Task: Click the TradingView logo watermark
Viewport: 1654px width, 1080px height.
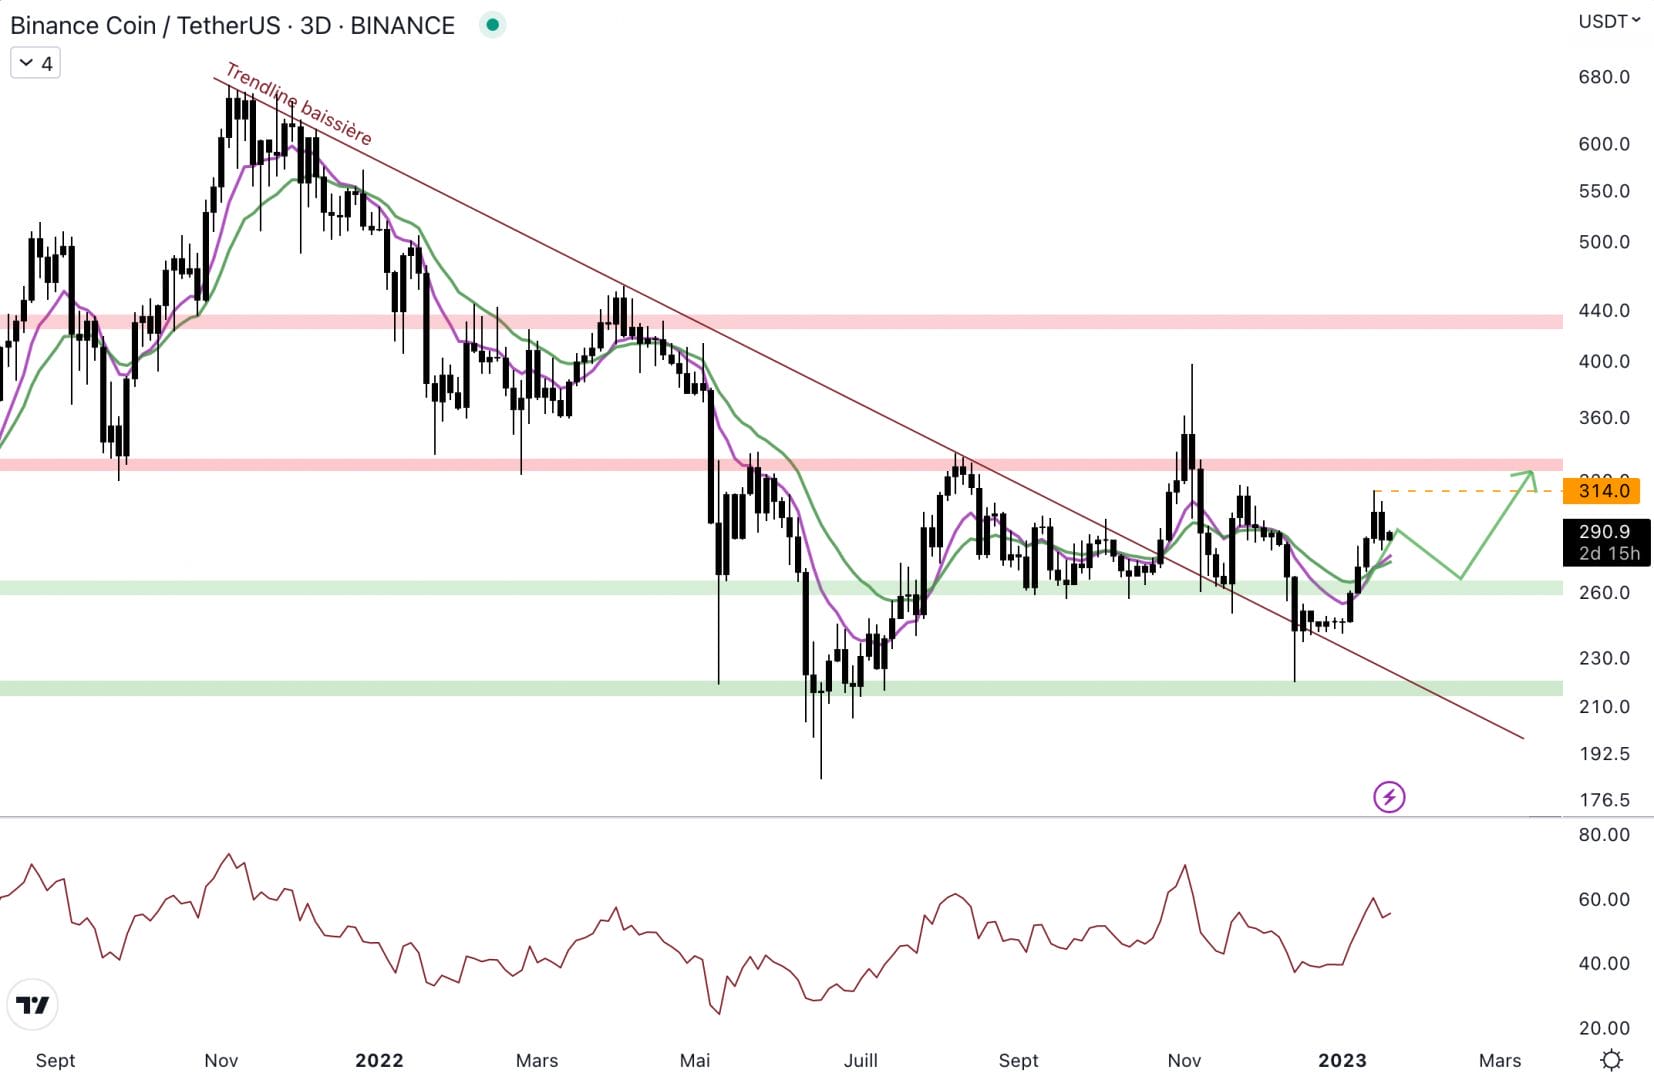Action: (x=34, y=1004)
